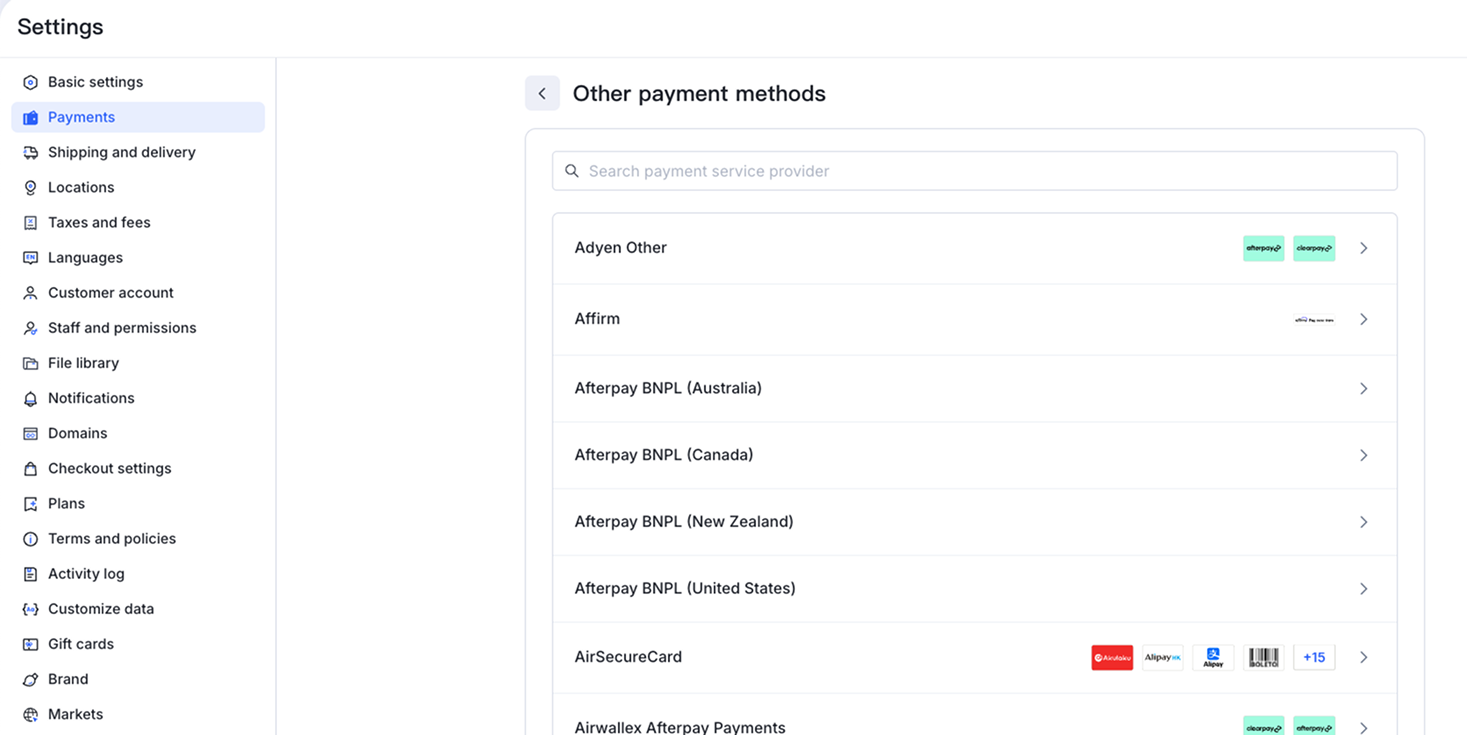
Task: Expand Afterpay BNPL (Canada) chevron arrow
Action: (1363, 455)
